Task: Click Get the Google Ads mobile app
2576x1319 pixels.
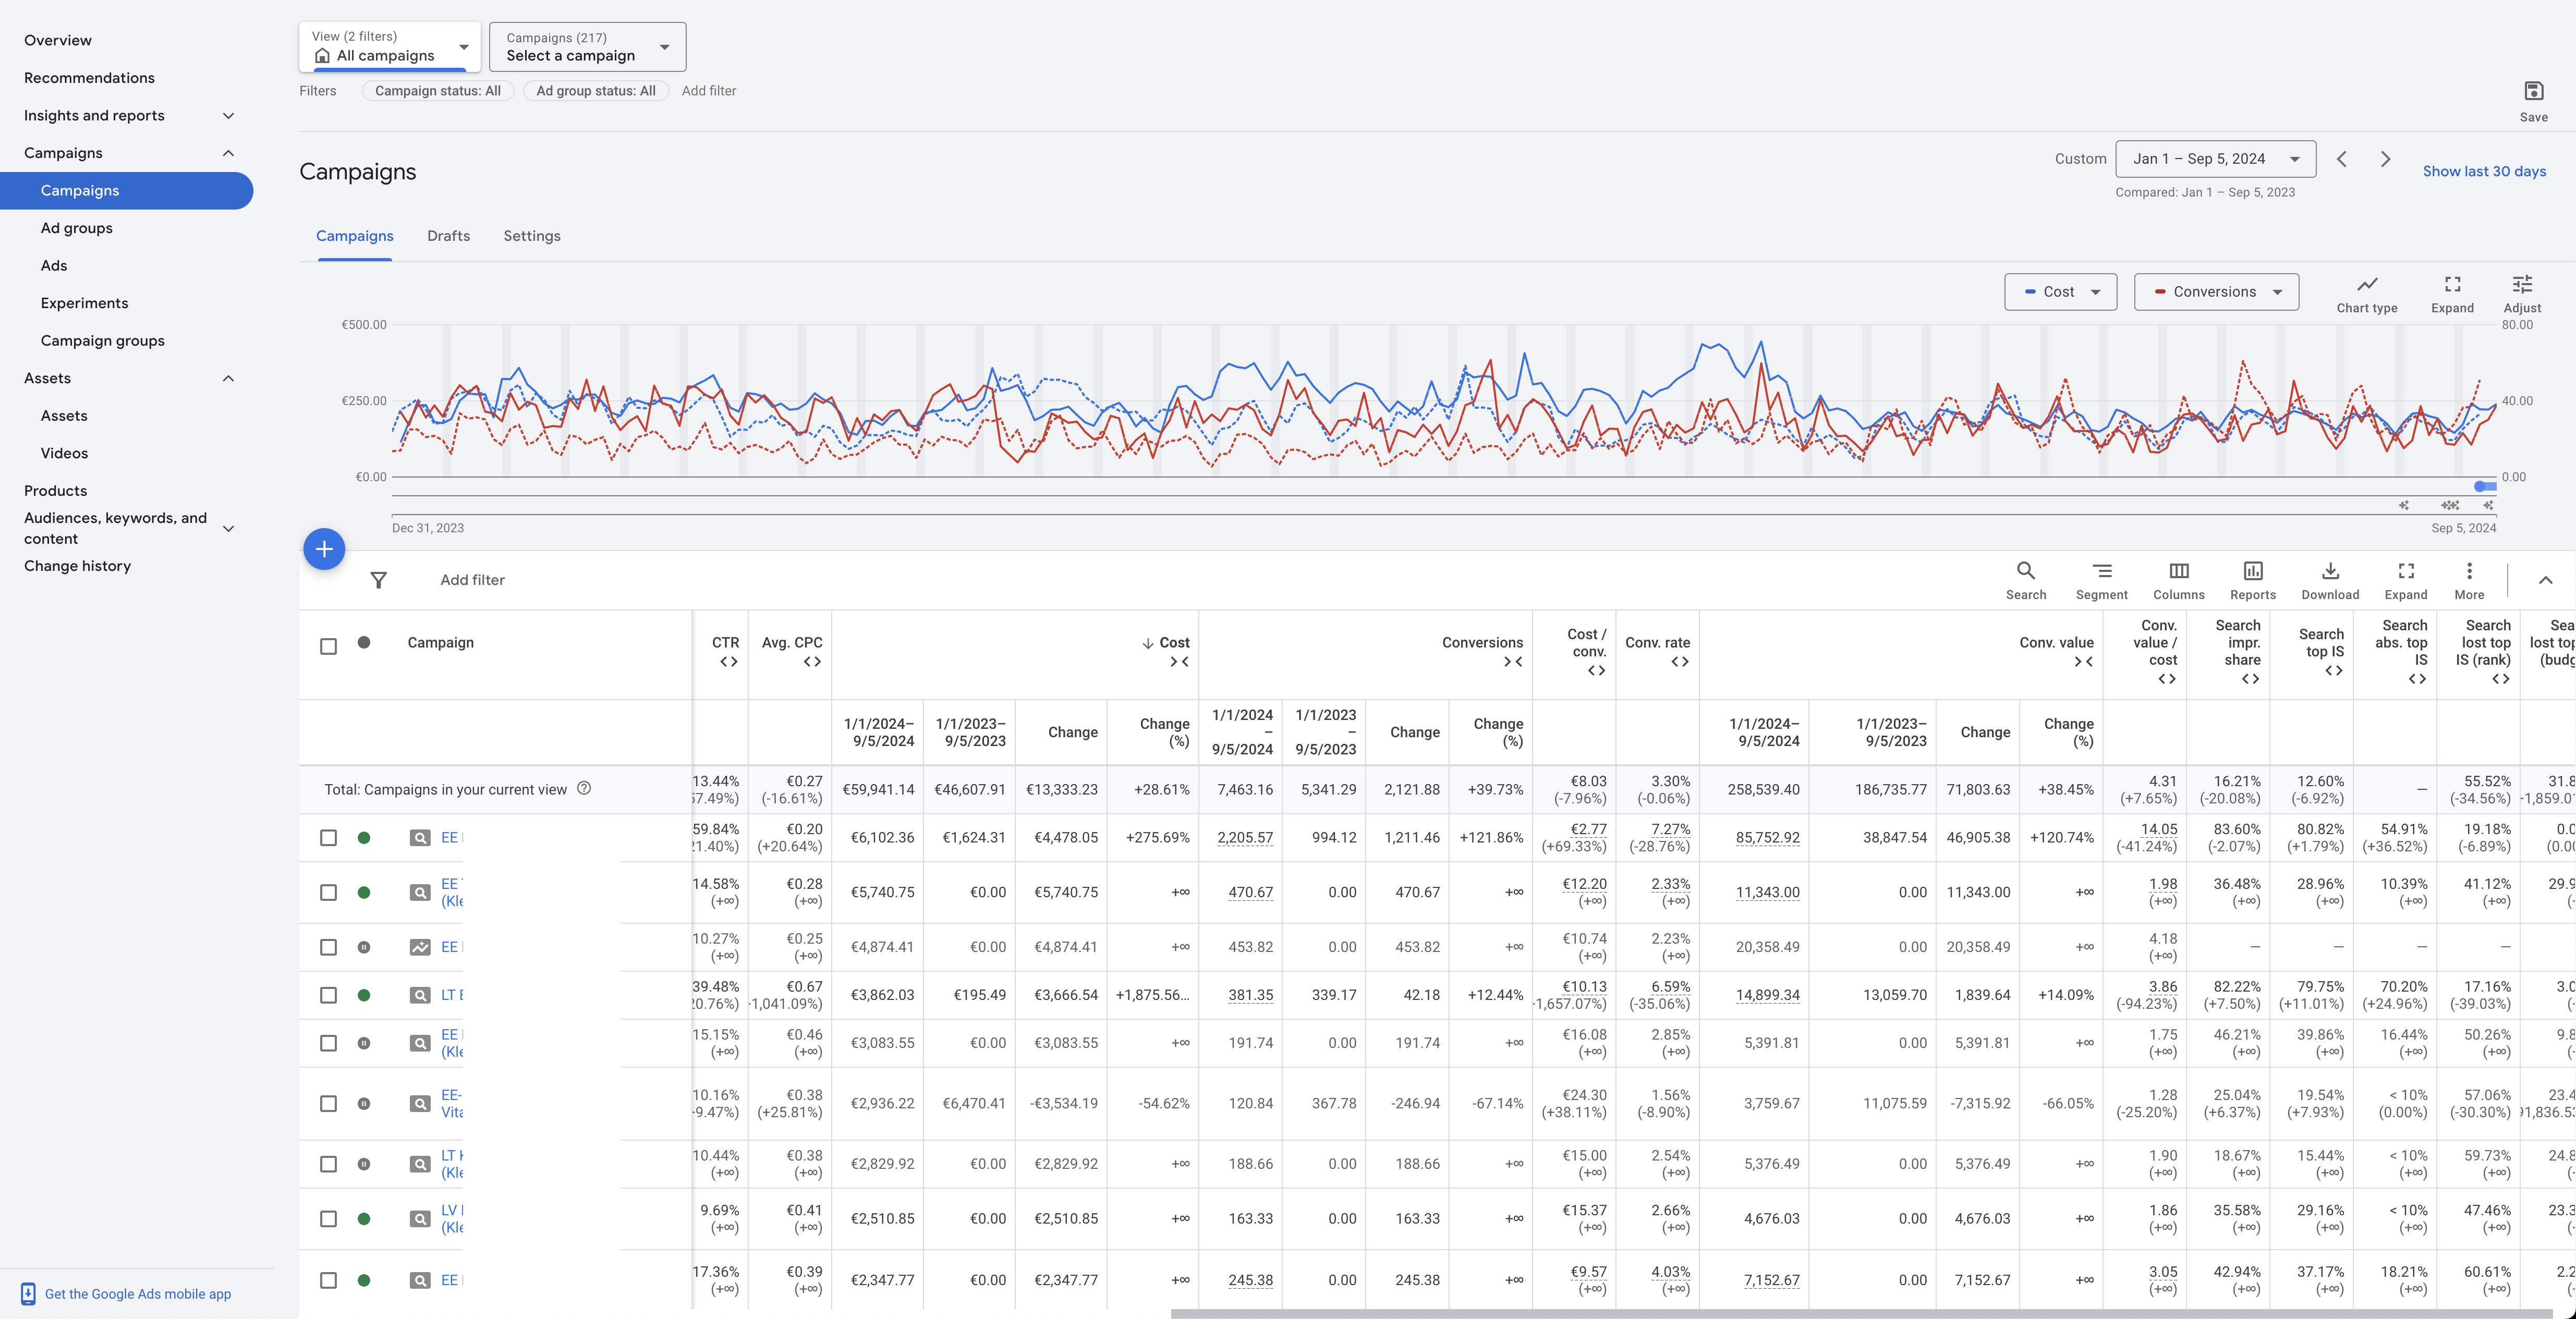Action: tap(138, 1293)
